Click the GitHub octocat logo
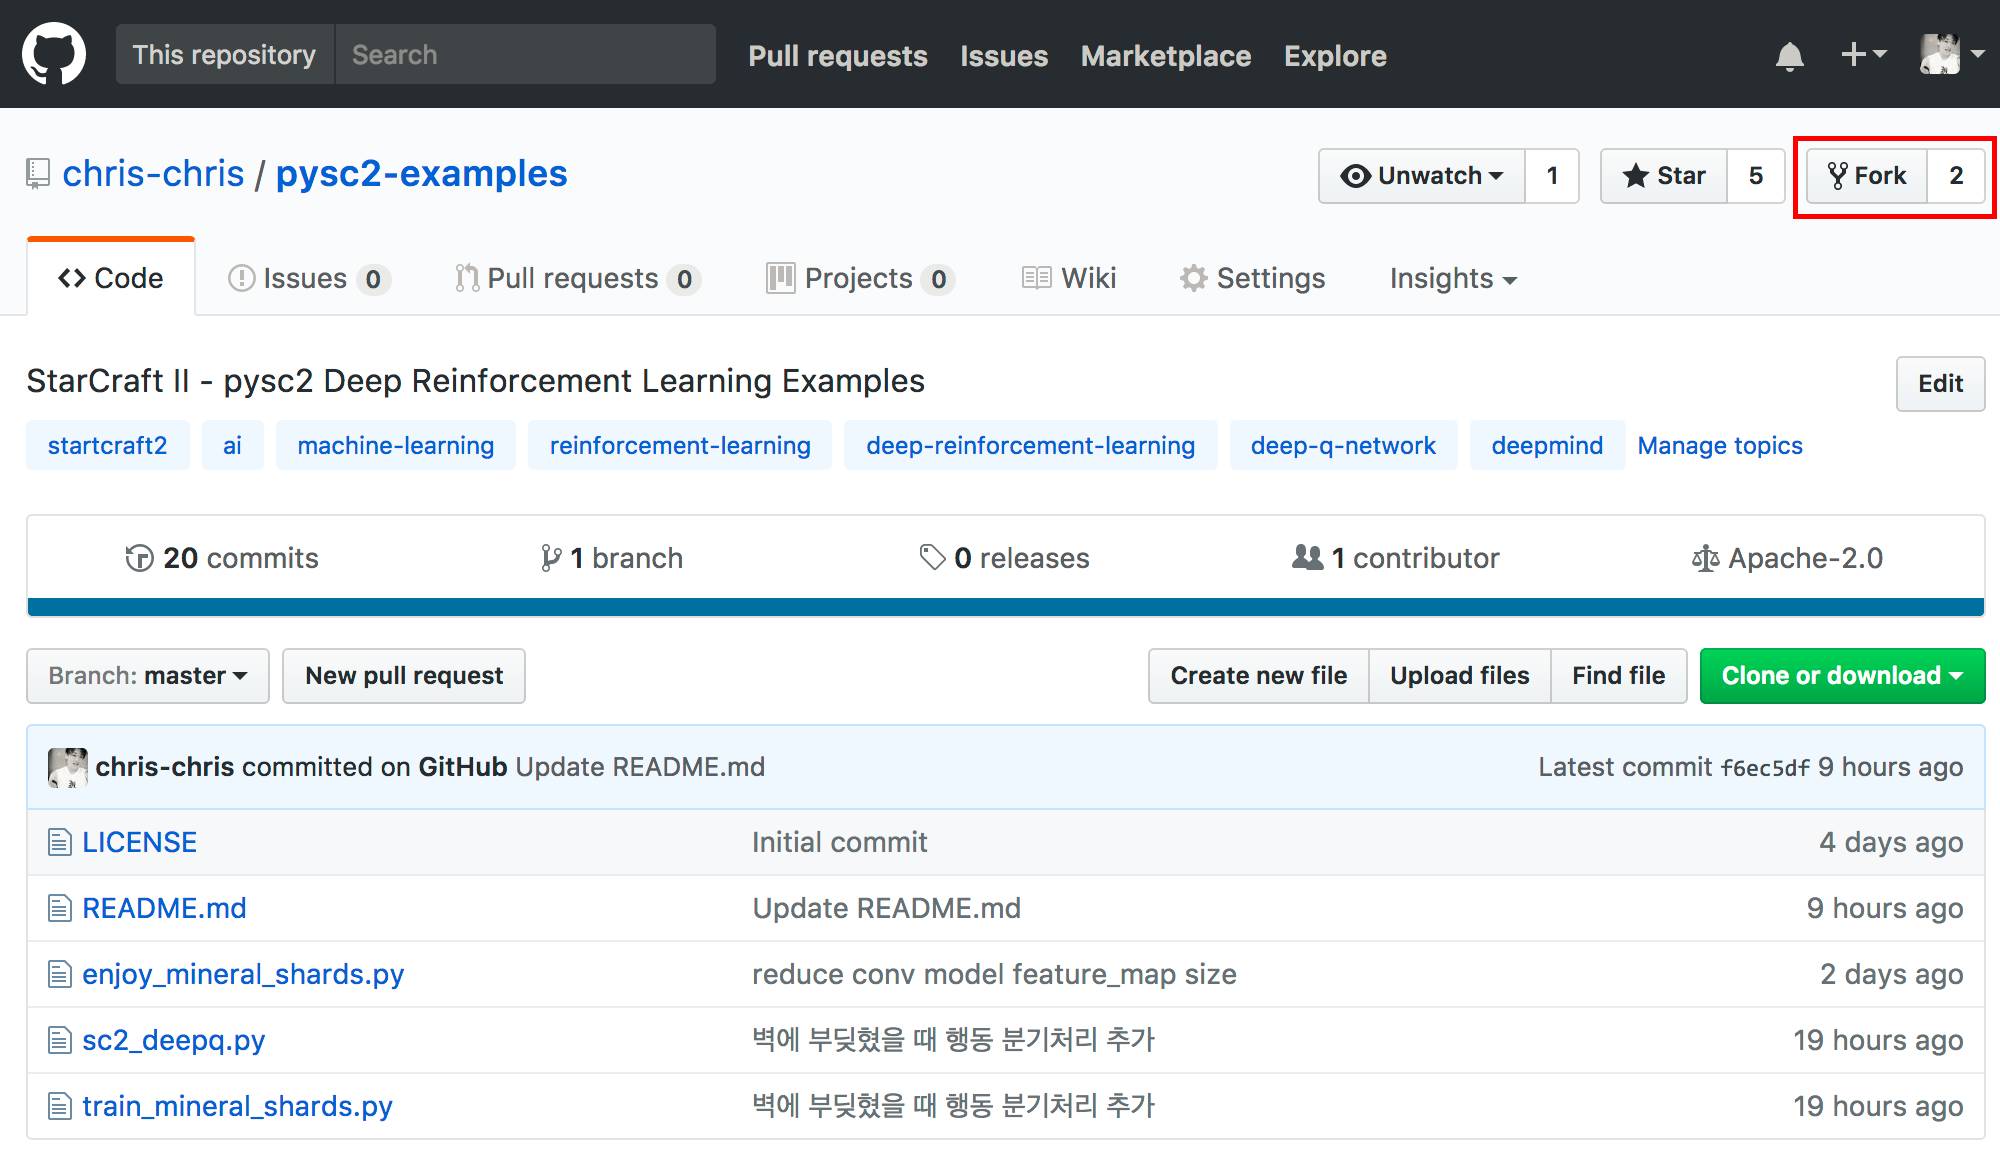Image resolution: width=2000 pixels, height=1150 pixels. tap(54, 54)
